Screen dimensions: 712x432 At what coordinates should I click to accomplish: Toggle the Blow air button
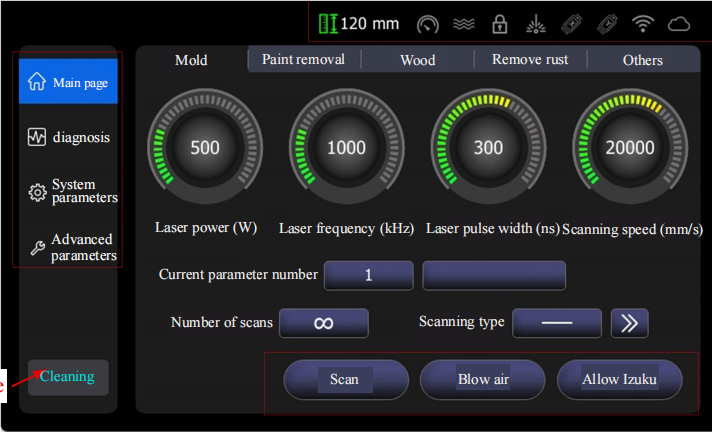coord(482,380)
